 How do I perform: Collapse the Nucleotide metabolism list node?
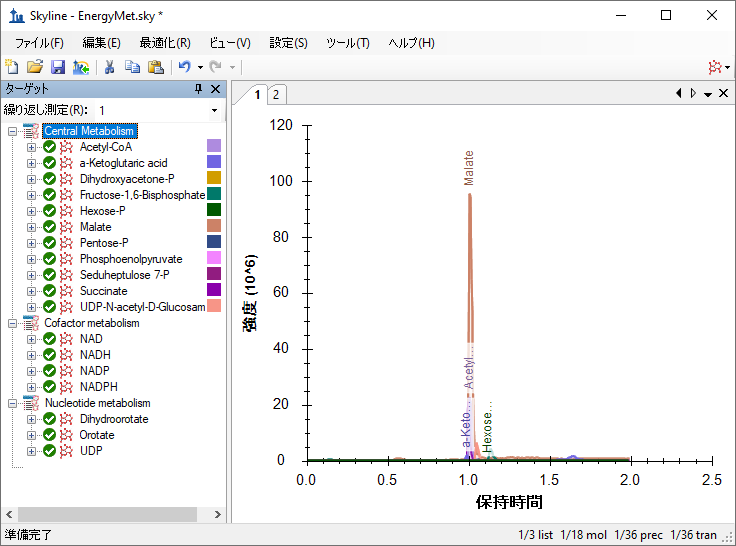(x=13, y=403)
